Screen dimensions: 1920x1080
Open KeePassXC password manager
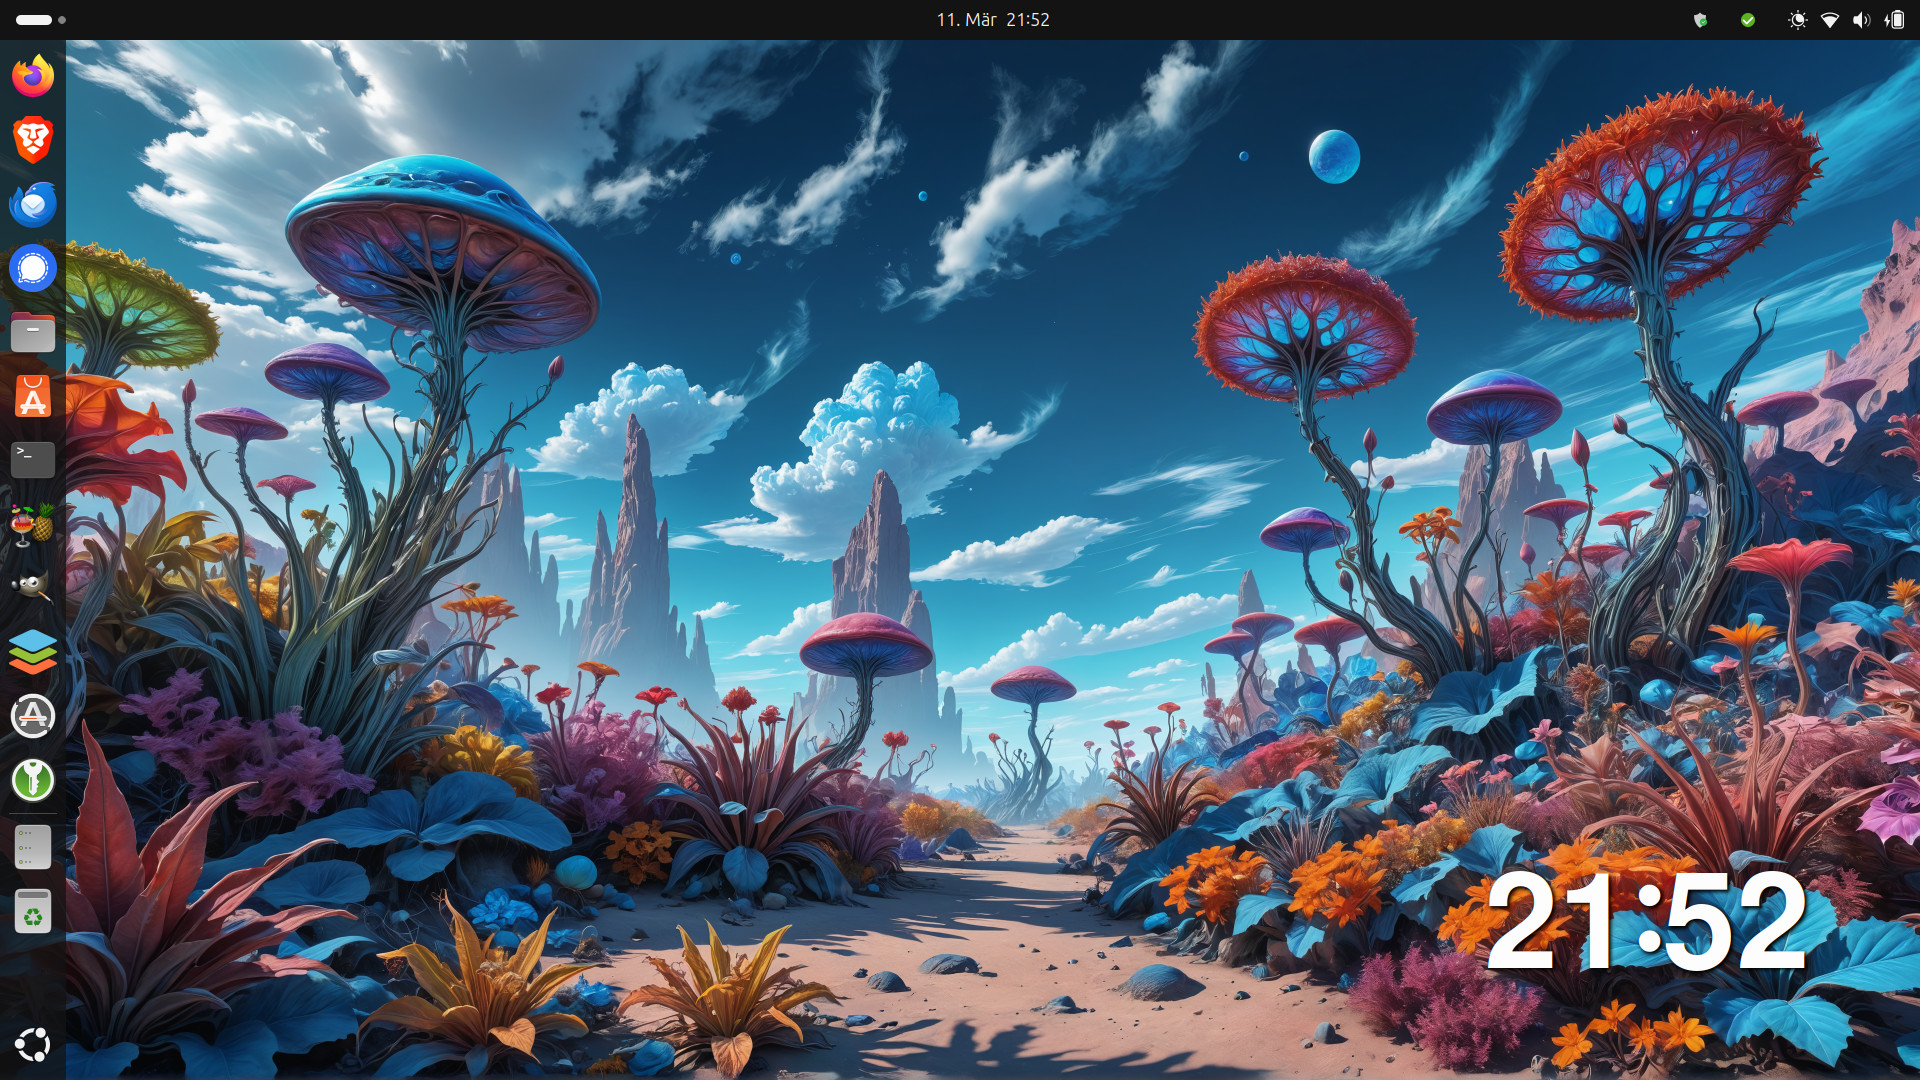pyautogui.click(x=33, y=780)
